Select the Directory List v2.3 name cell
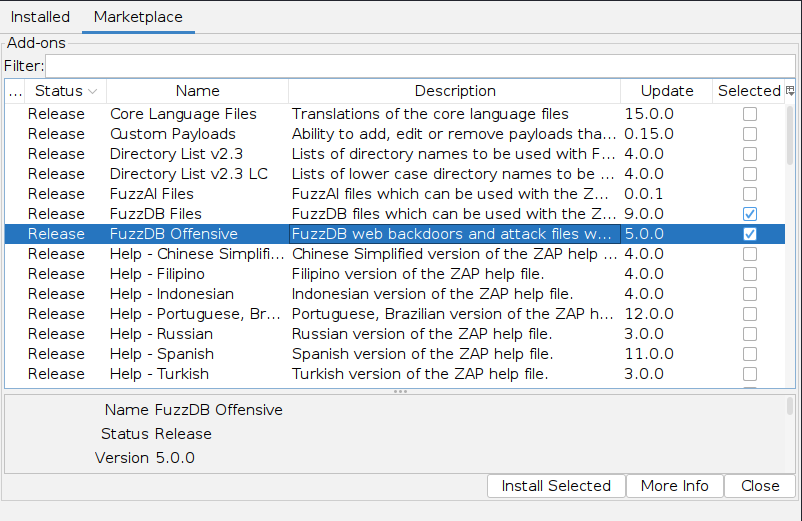 click(197, 154)
